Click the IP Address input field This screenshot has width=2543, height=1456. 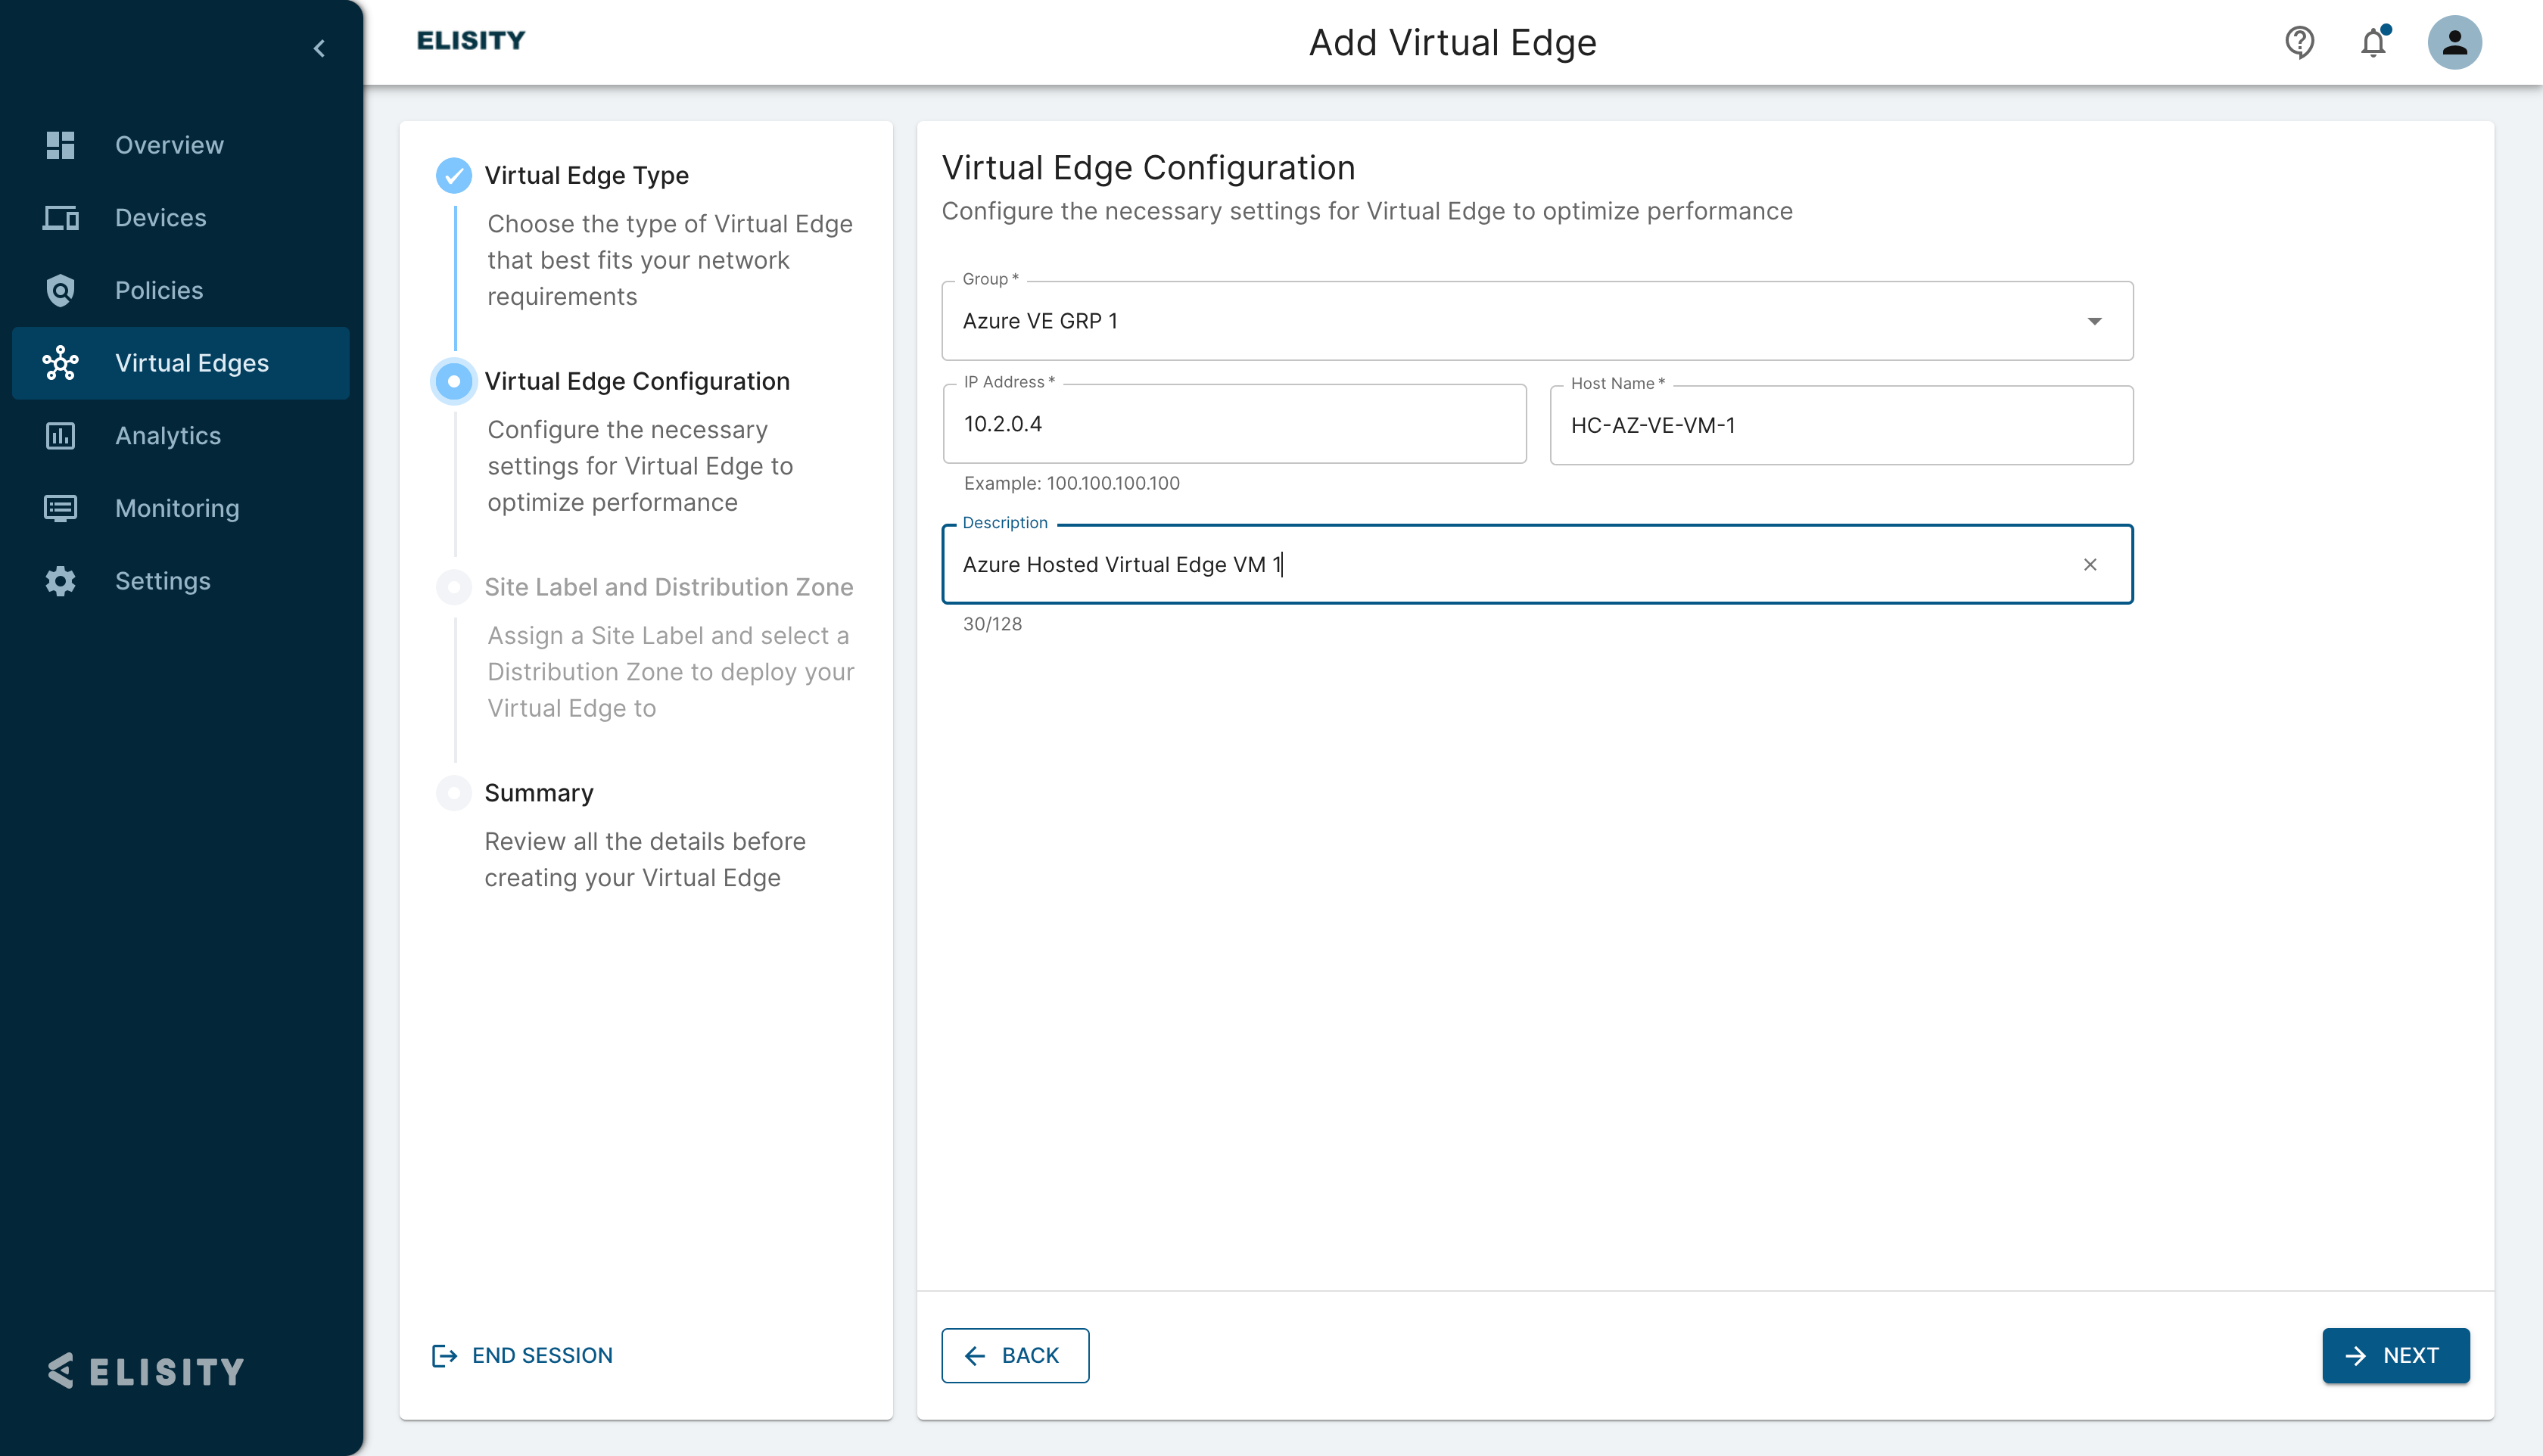1234,424
